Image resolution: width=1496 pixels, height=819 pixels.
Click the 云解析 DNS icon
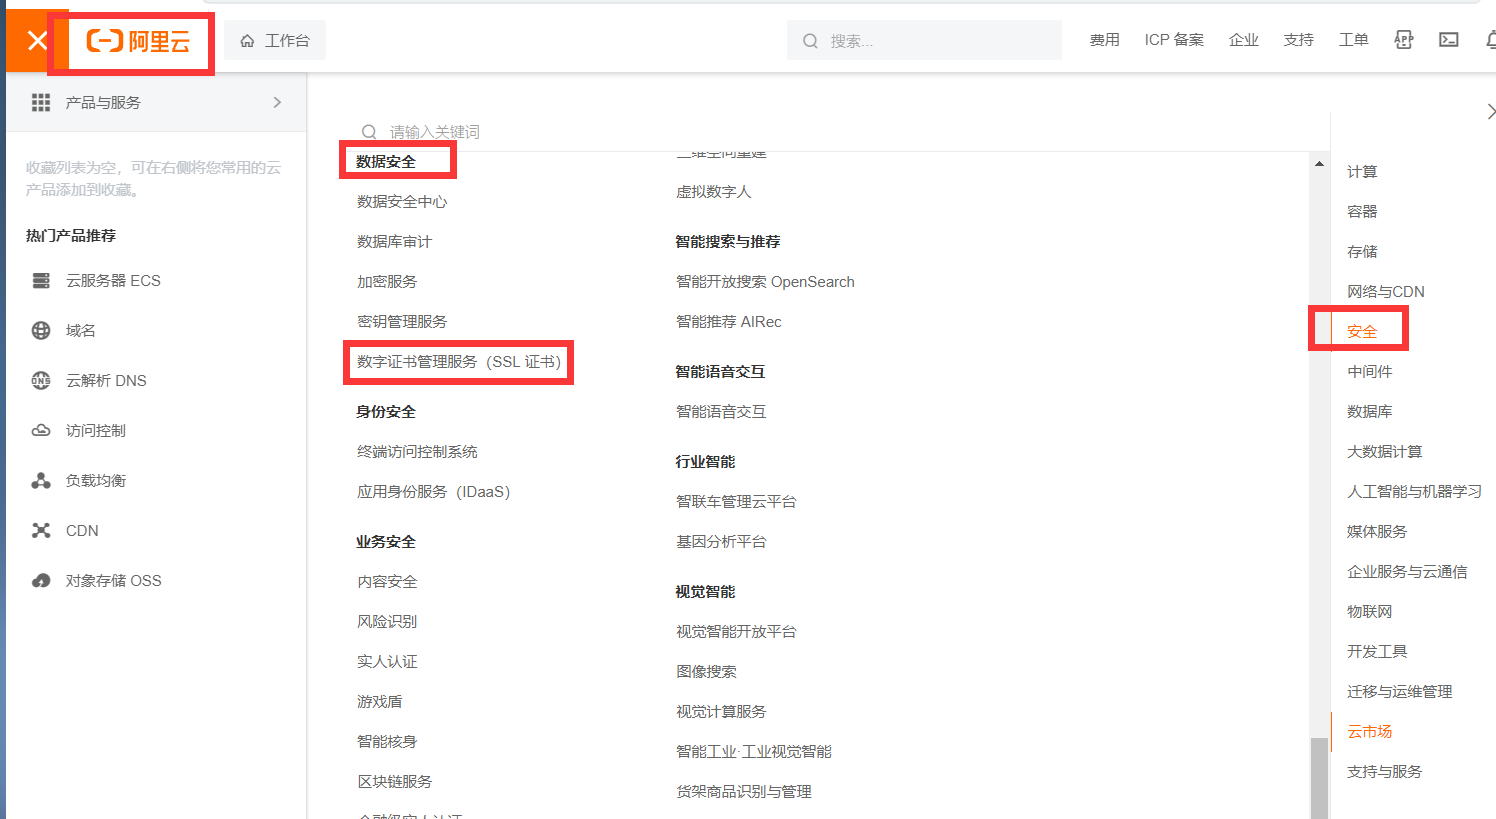pyautogui.click(x=41, y=381)
